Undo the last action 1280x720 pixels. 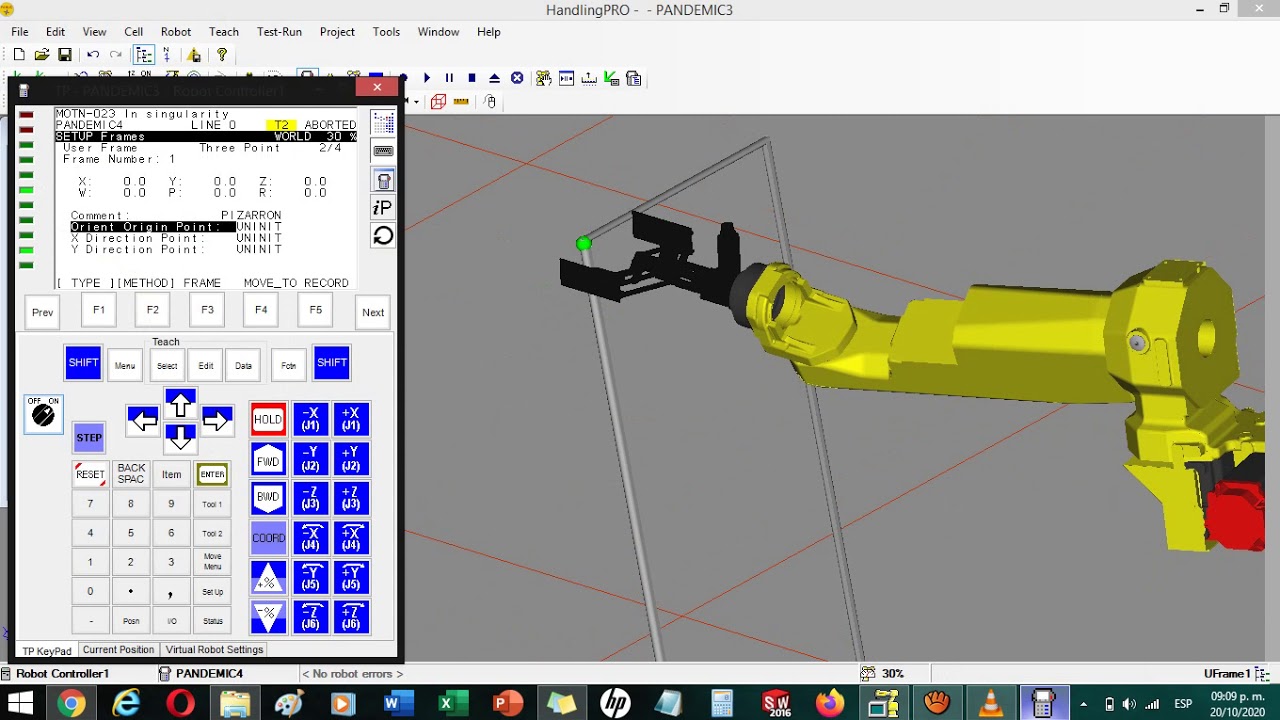93,55
